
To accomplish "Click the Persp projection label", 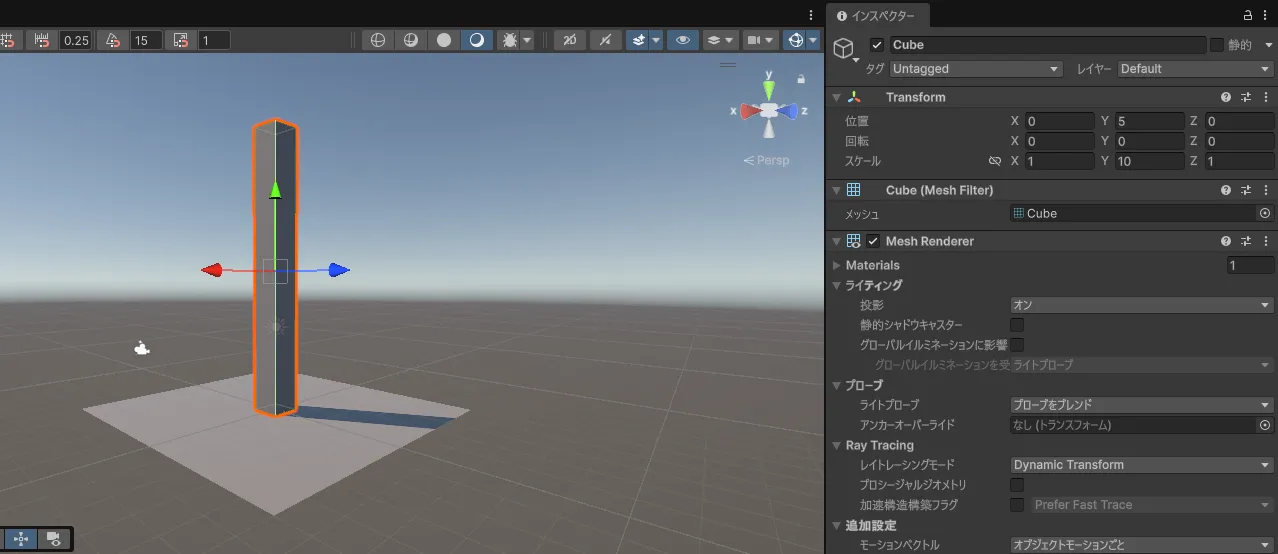I will coord(766,160).
